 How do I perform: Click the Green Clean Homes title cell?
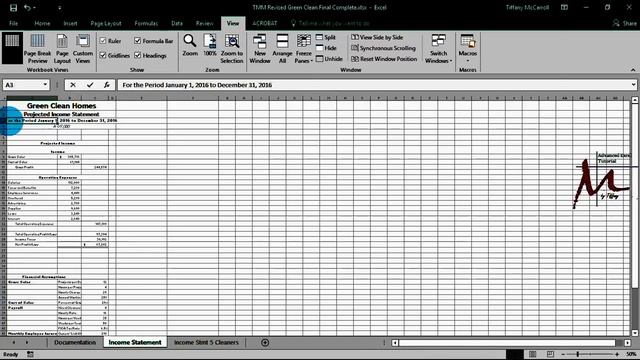pos(61,106)
